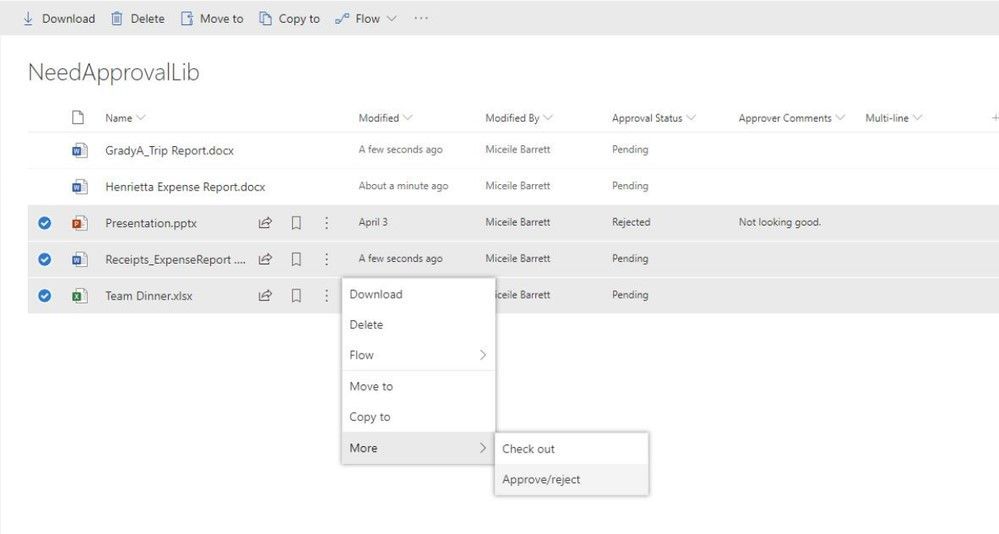Click the Word icon next to GradyA_Trip Report.docx

coord(79,150)
